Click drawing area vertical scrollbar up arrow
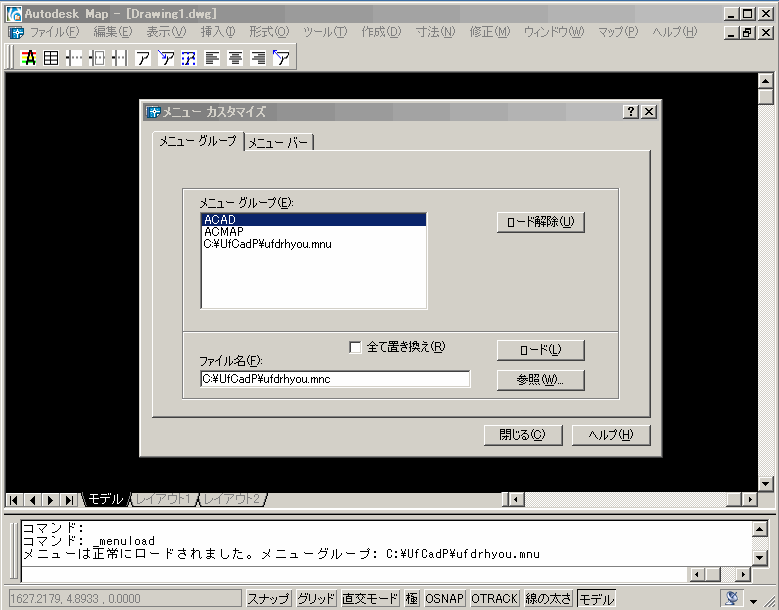 coord(765,81)
